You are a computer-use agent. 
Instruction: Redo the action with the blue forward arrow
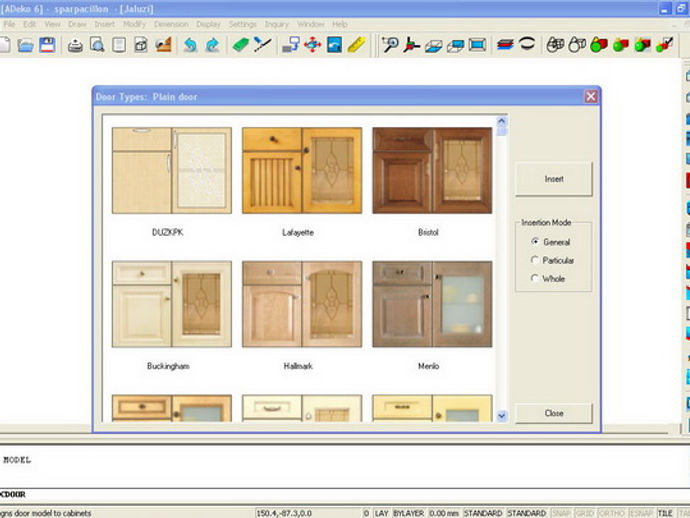tap(213, 45)
